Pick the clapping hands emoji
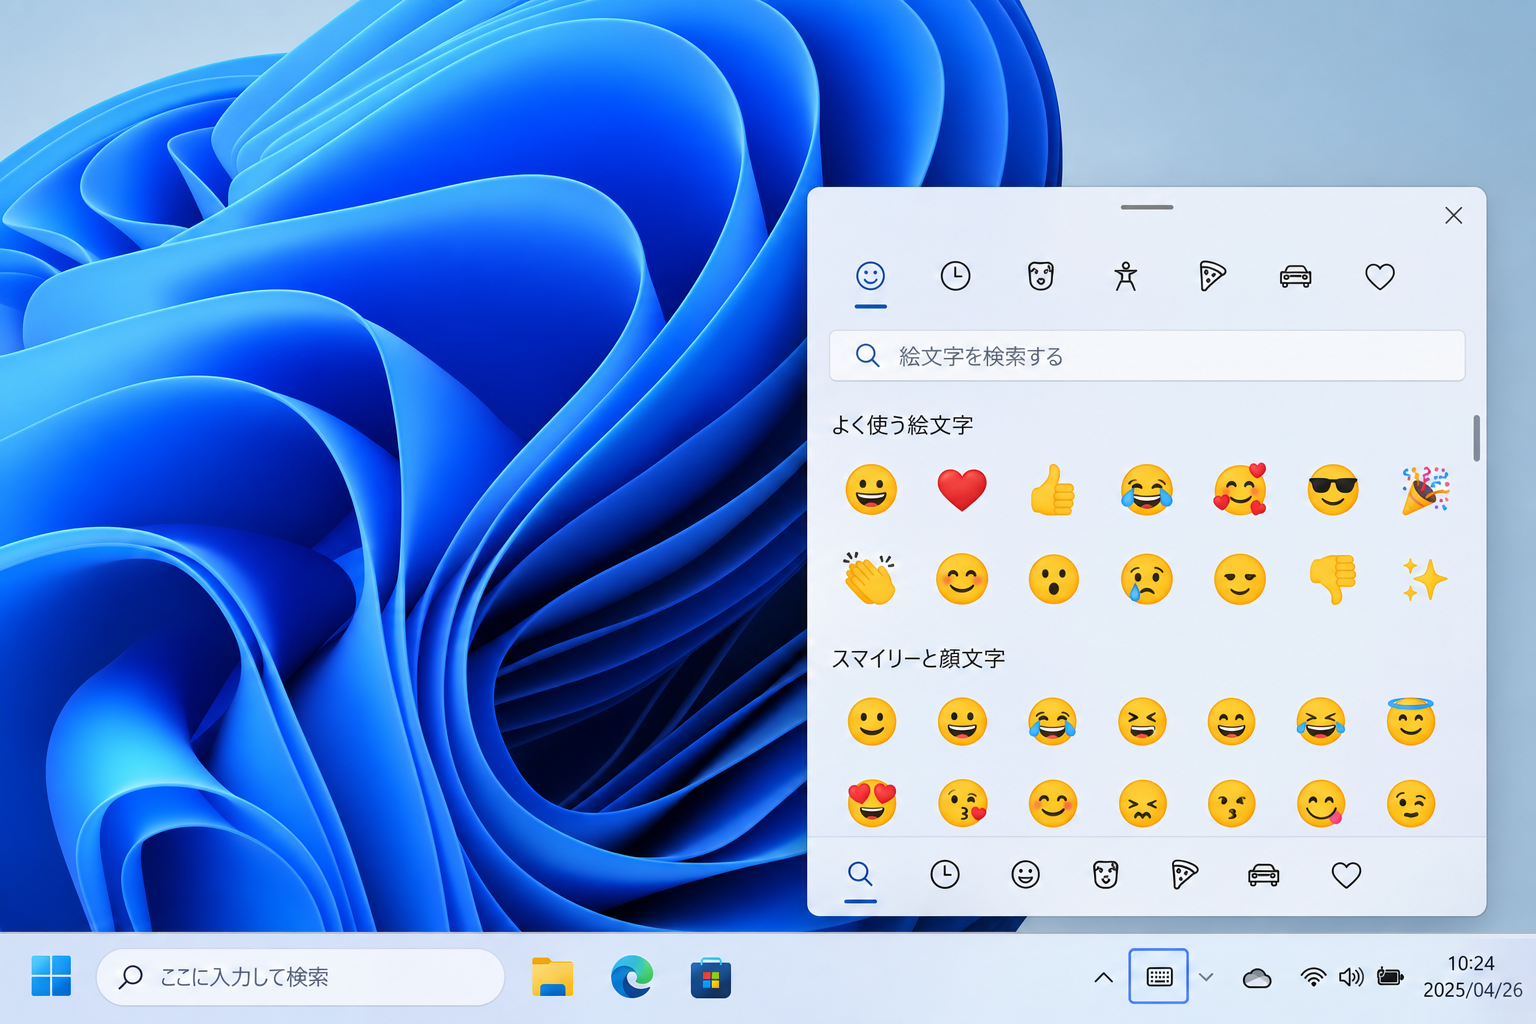Image resolution: width=1536 pixels, height=1024 pixels. click(869, 578)
